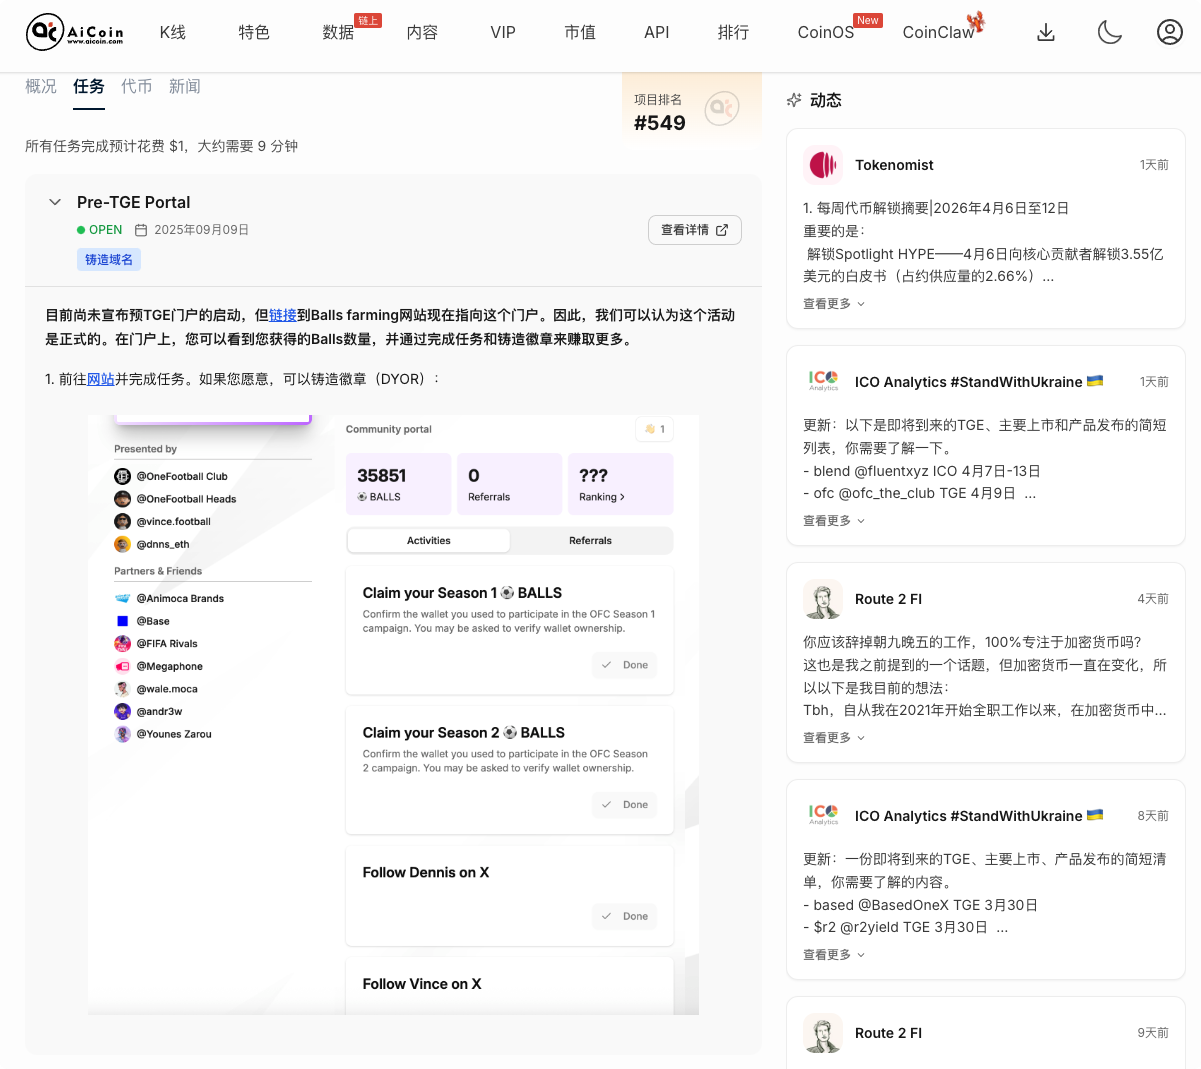Open Tokenomist profile avatar
Image resolution: width=1201 pixels, height=1069 pixels.
tap(822, 165)
